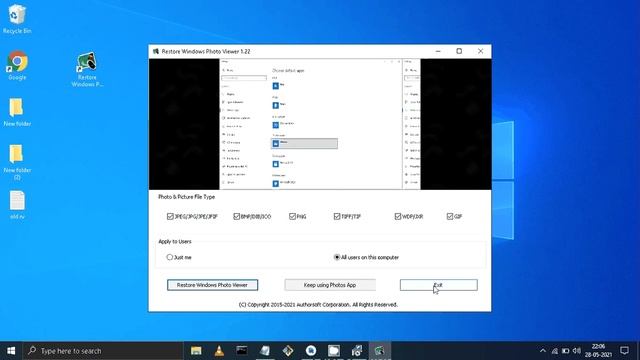This screenshot has width=640, height=360.
Task: Open the Google Chrome desktop shortcut
Action: pos(17,65)
